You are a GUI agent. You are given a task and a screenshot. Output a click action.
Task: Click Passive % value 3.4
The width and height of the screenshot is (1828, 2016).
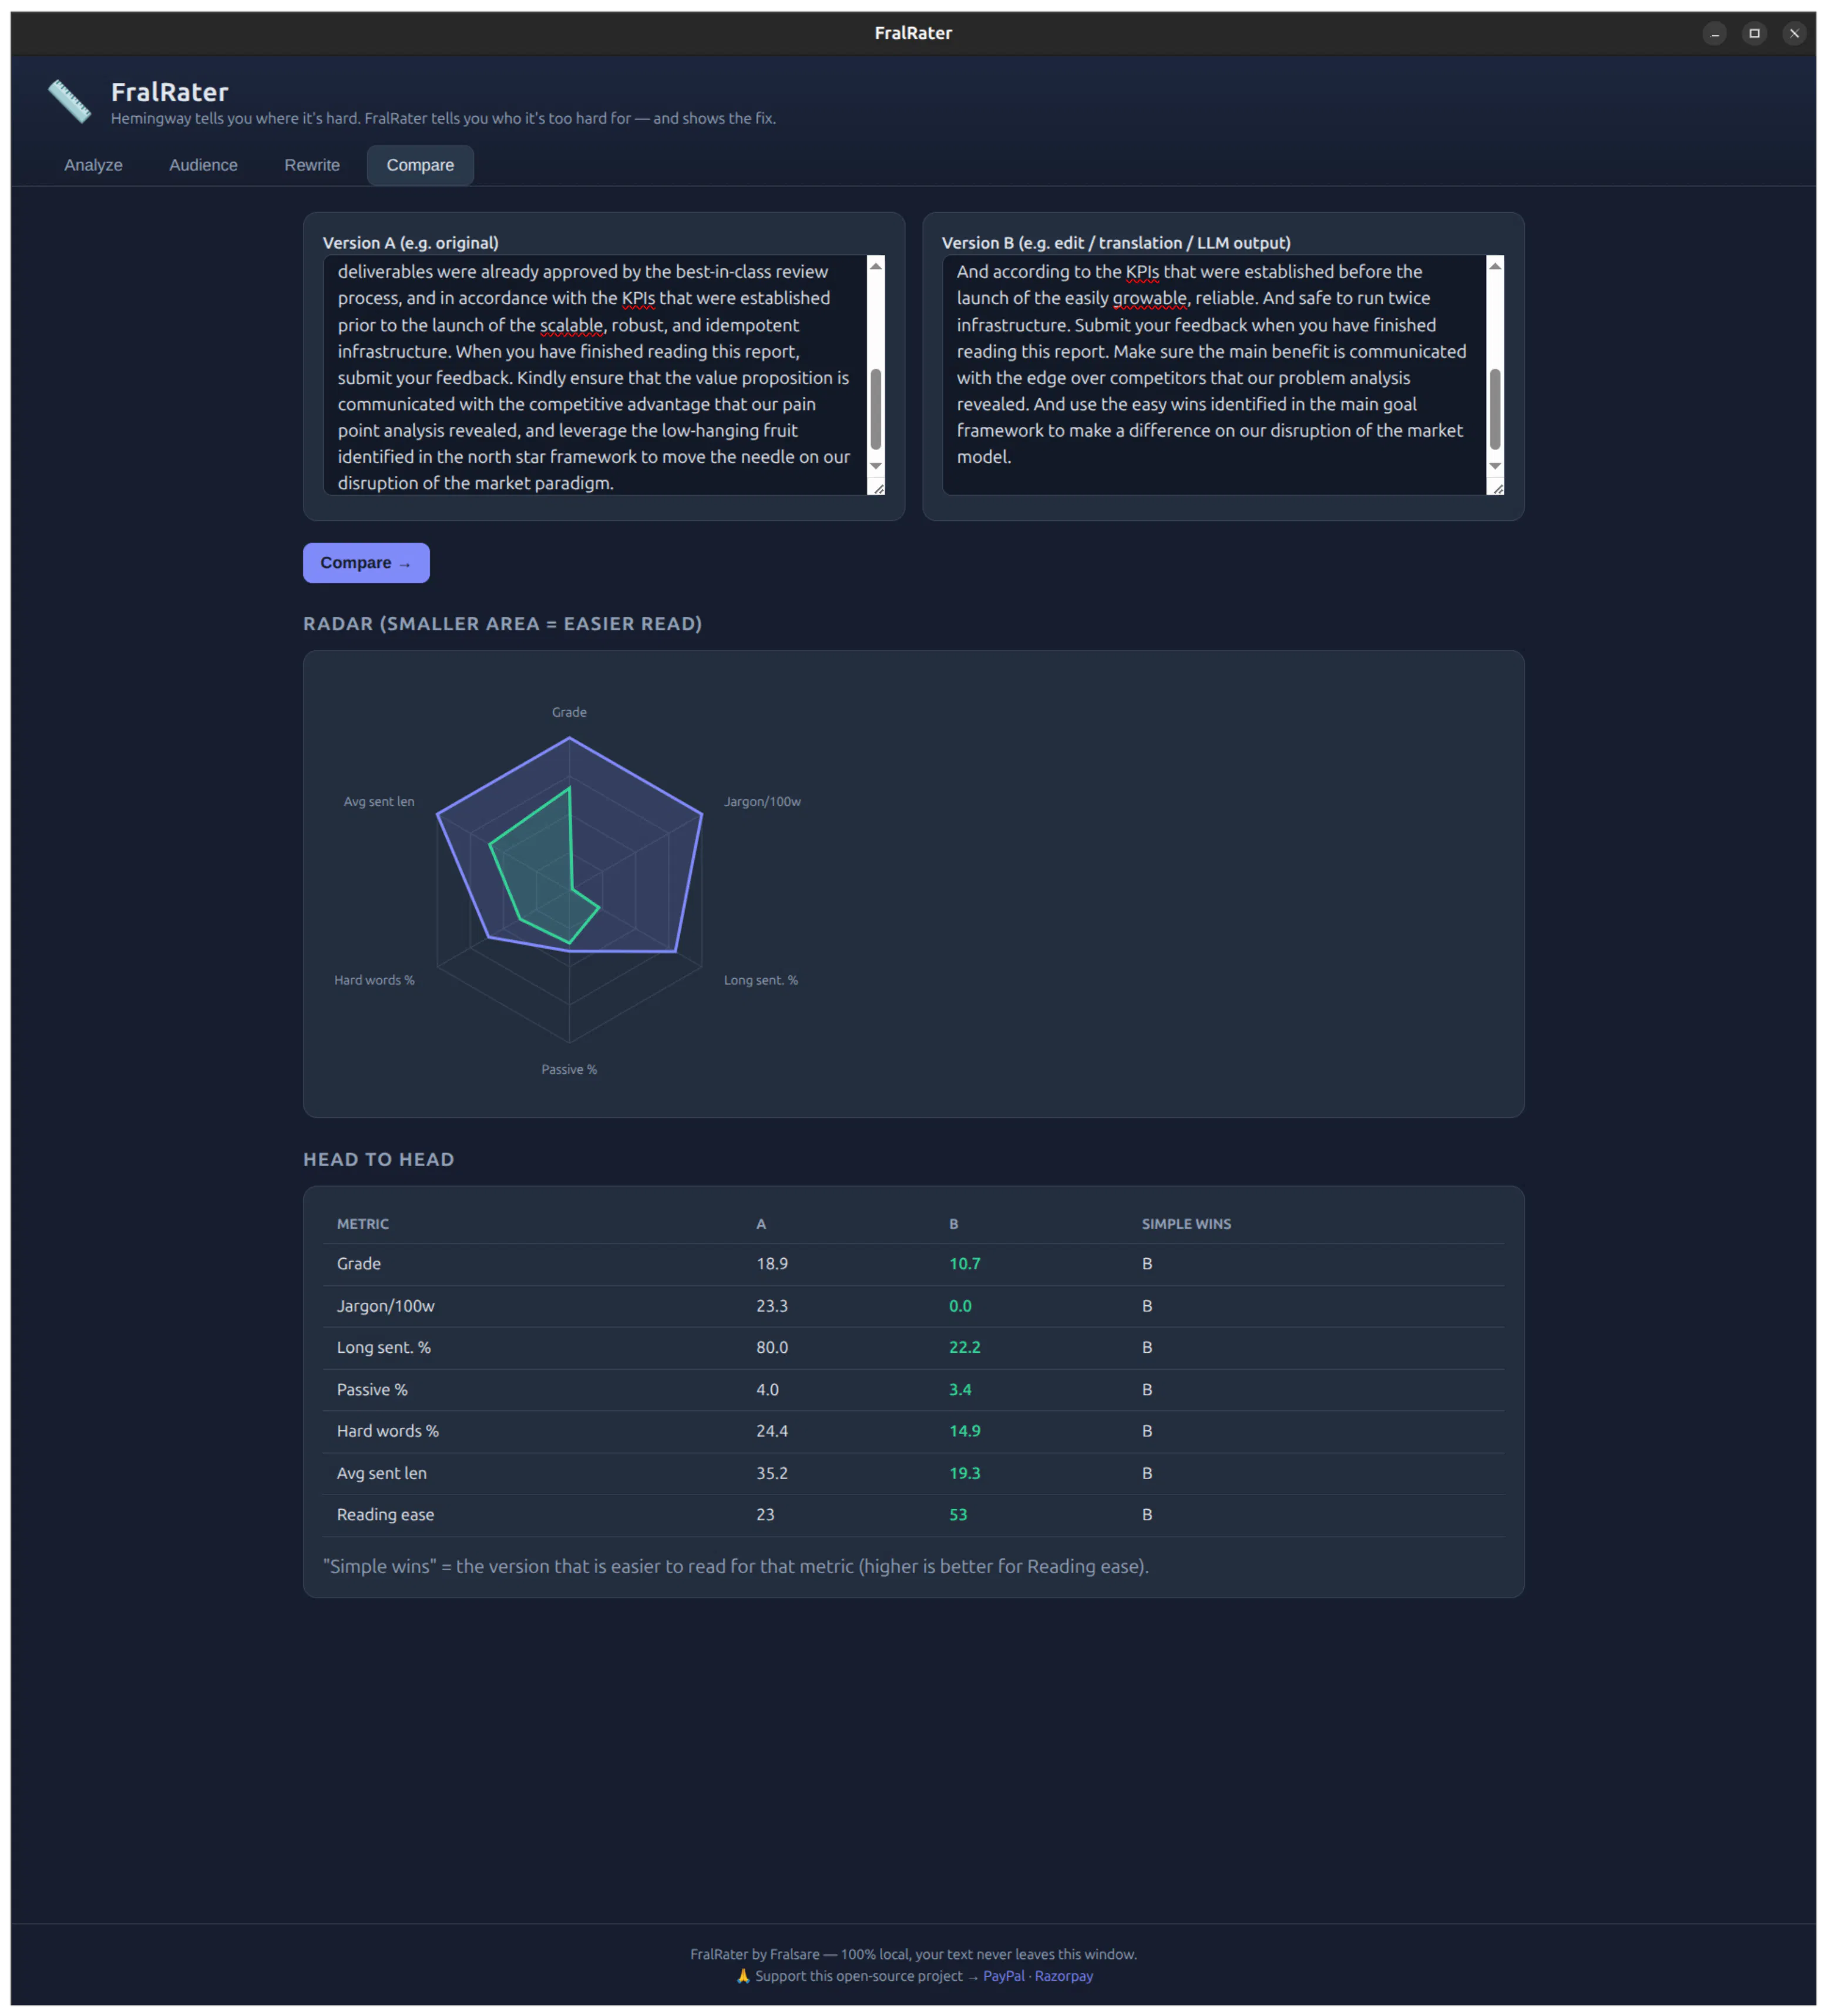(x=960, y=1389)
